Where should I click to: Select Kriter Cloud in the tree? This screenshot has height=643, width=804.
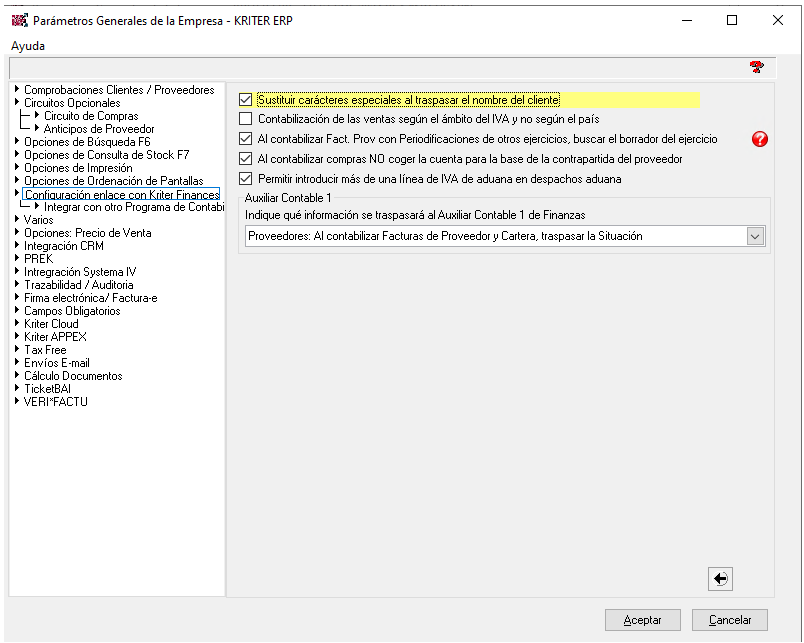[x=51, y=324]
